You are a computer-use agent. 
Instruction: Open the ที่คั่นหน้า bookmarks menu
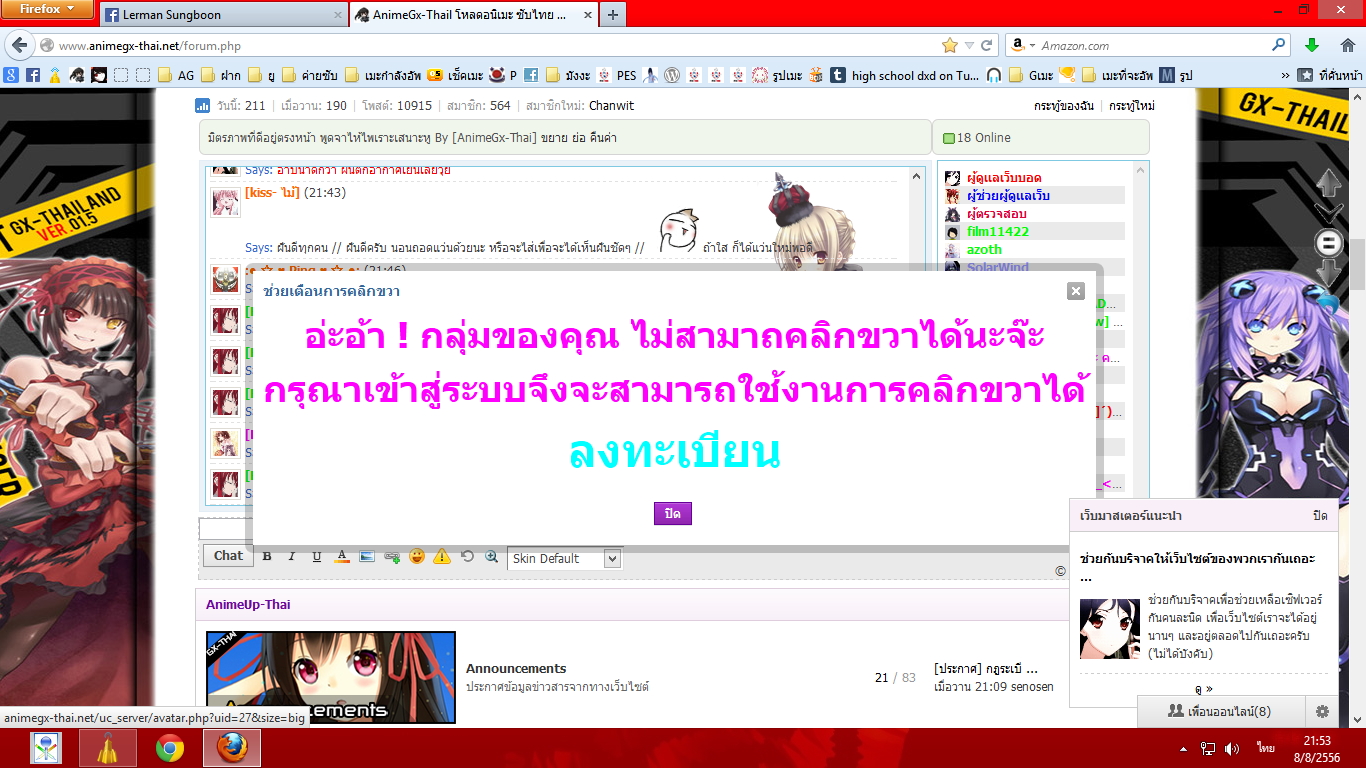point(1330,75)
